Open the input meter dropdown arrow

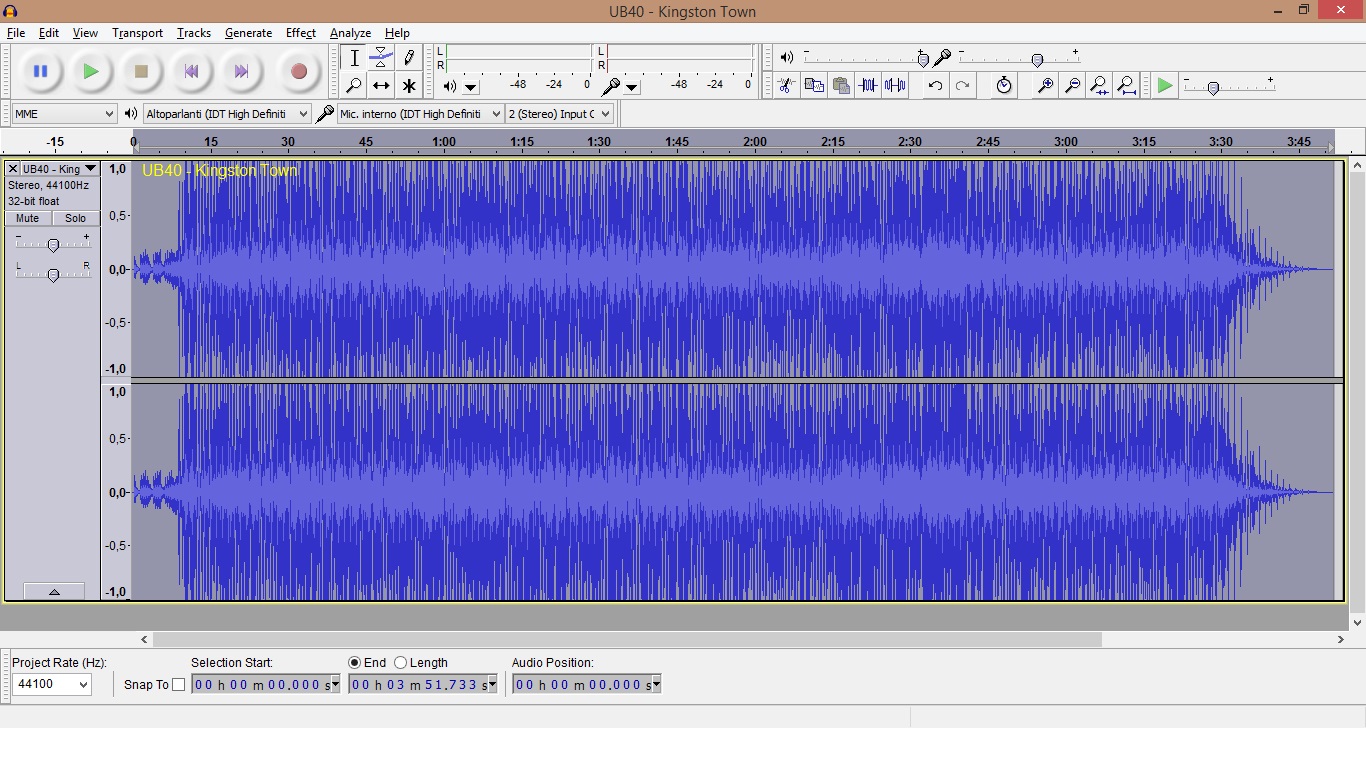(x=632, y=87)
